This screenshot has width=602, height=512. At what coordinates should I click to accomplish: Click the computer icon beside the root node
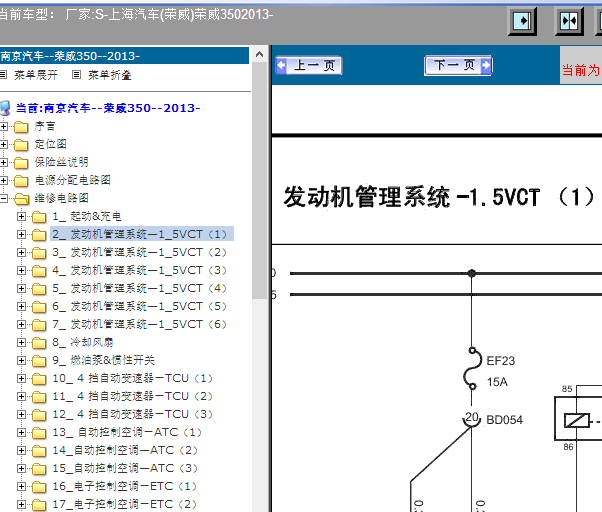coord(5,108)
